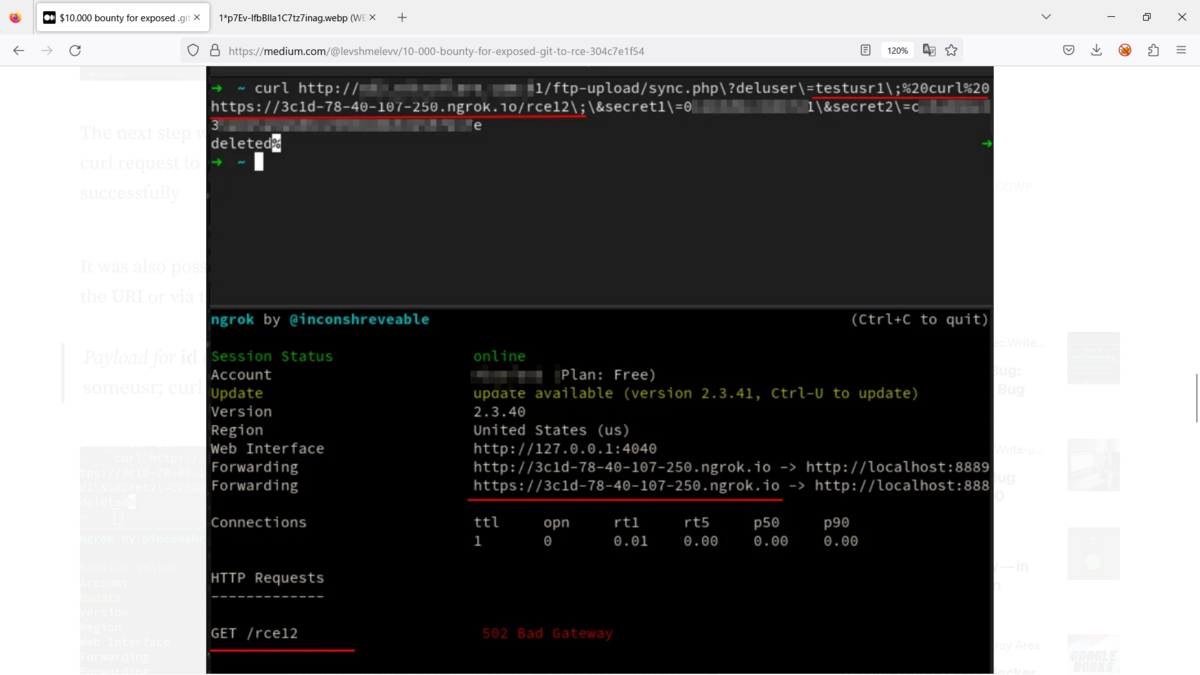Click the 'p90' connections column header

pyautogui.click(x=836, y=522)
